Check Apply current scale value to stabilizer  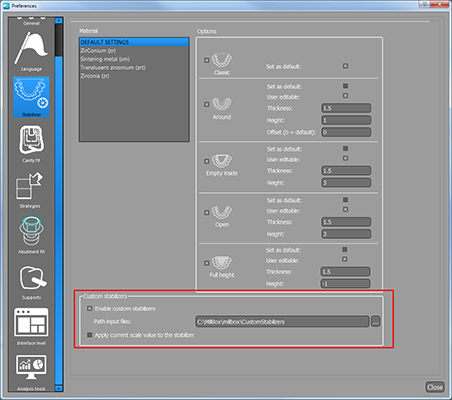89,335
